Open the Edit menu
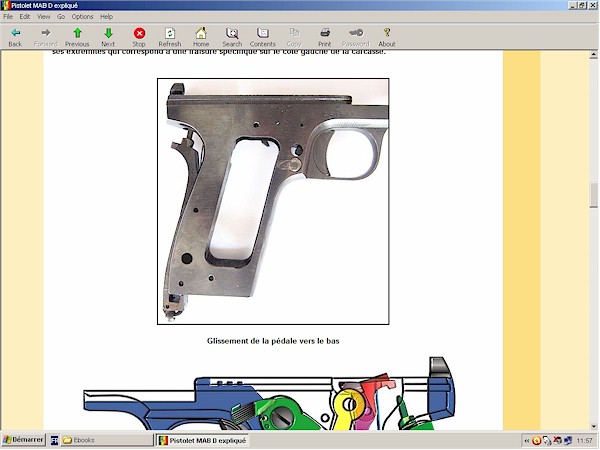The height and width of the screenshot is (450, 600). (x=24, y=16)
